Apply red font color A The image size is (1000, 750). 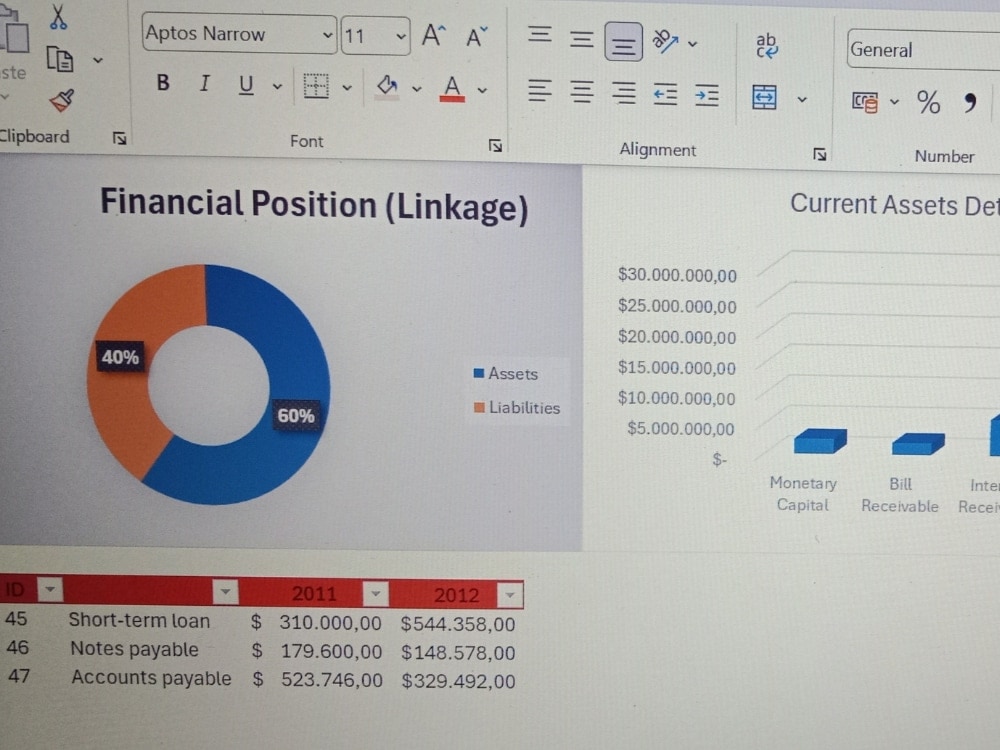point(452,89)
